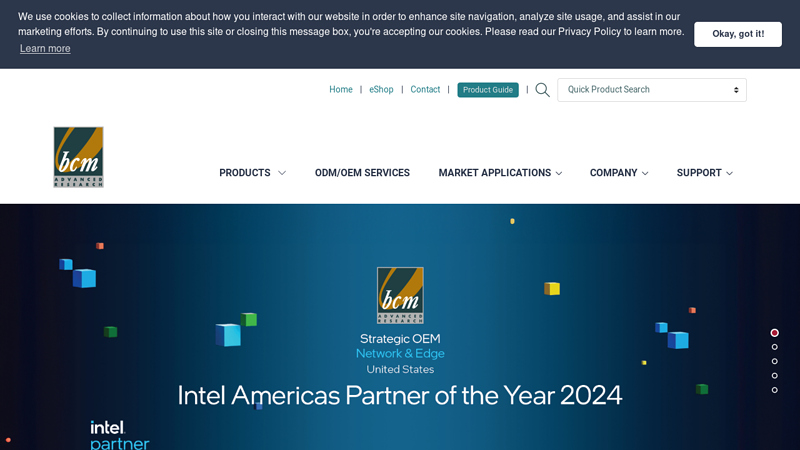Visit the eShop link

click(381, 89)
